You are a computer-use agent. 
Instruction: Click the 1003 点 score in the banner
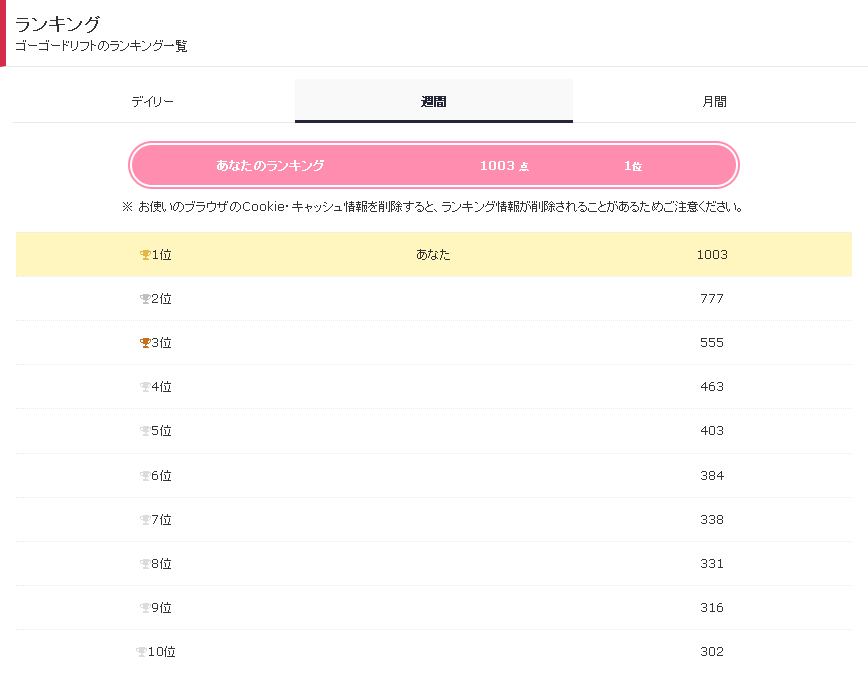click(x=503, y=166)
